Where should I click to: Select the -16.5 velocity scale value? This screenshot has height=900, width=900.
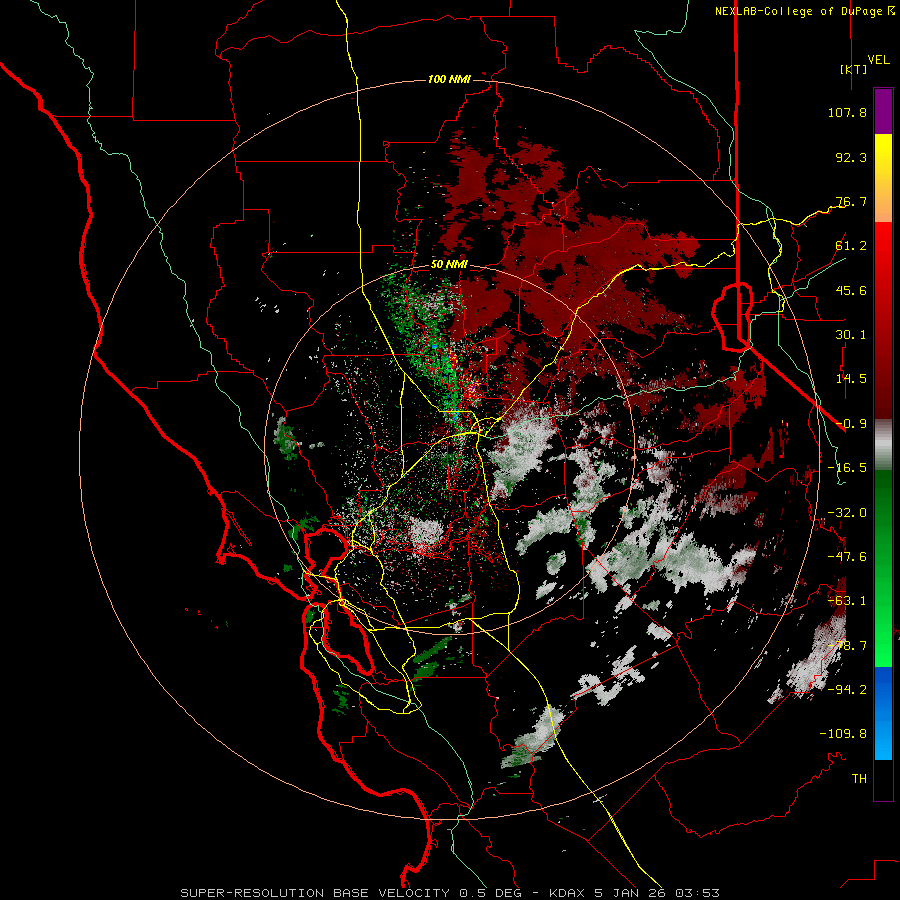click(x=847, y=468)
